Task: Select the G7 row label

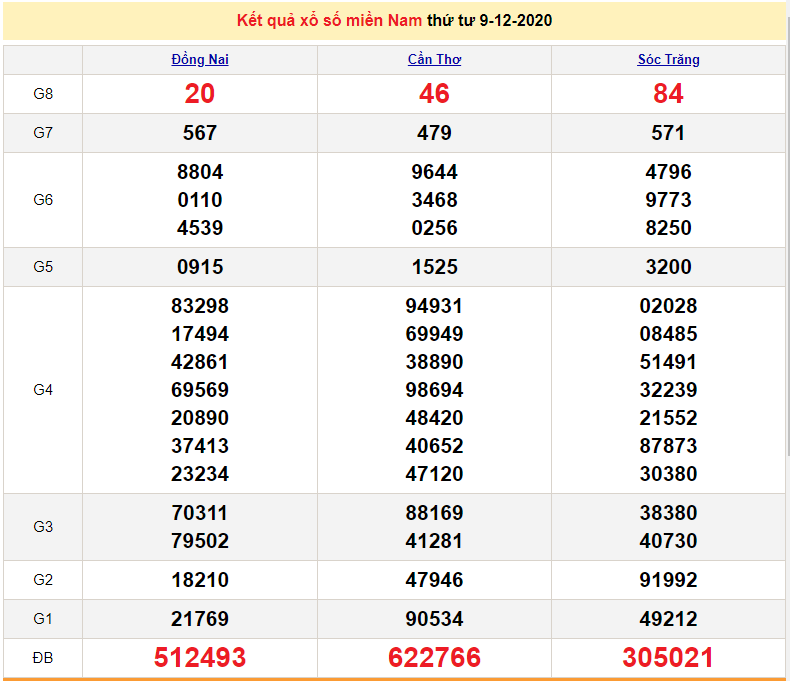Action: click(43, 133)
